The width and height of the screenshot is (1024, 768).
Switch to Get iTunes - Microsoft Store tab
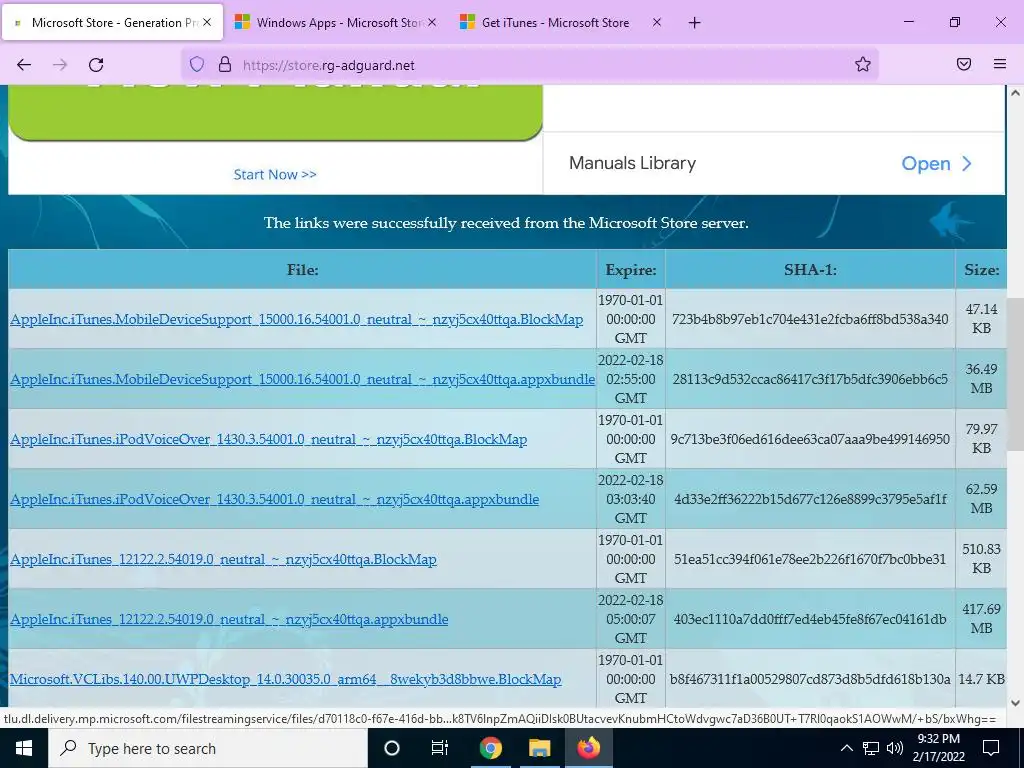click(x=558, y=22)
